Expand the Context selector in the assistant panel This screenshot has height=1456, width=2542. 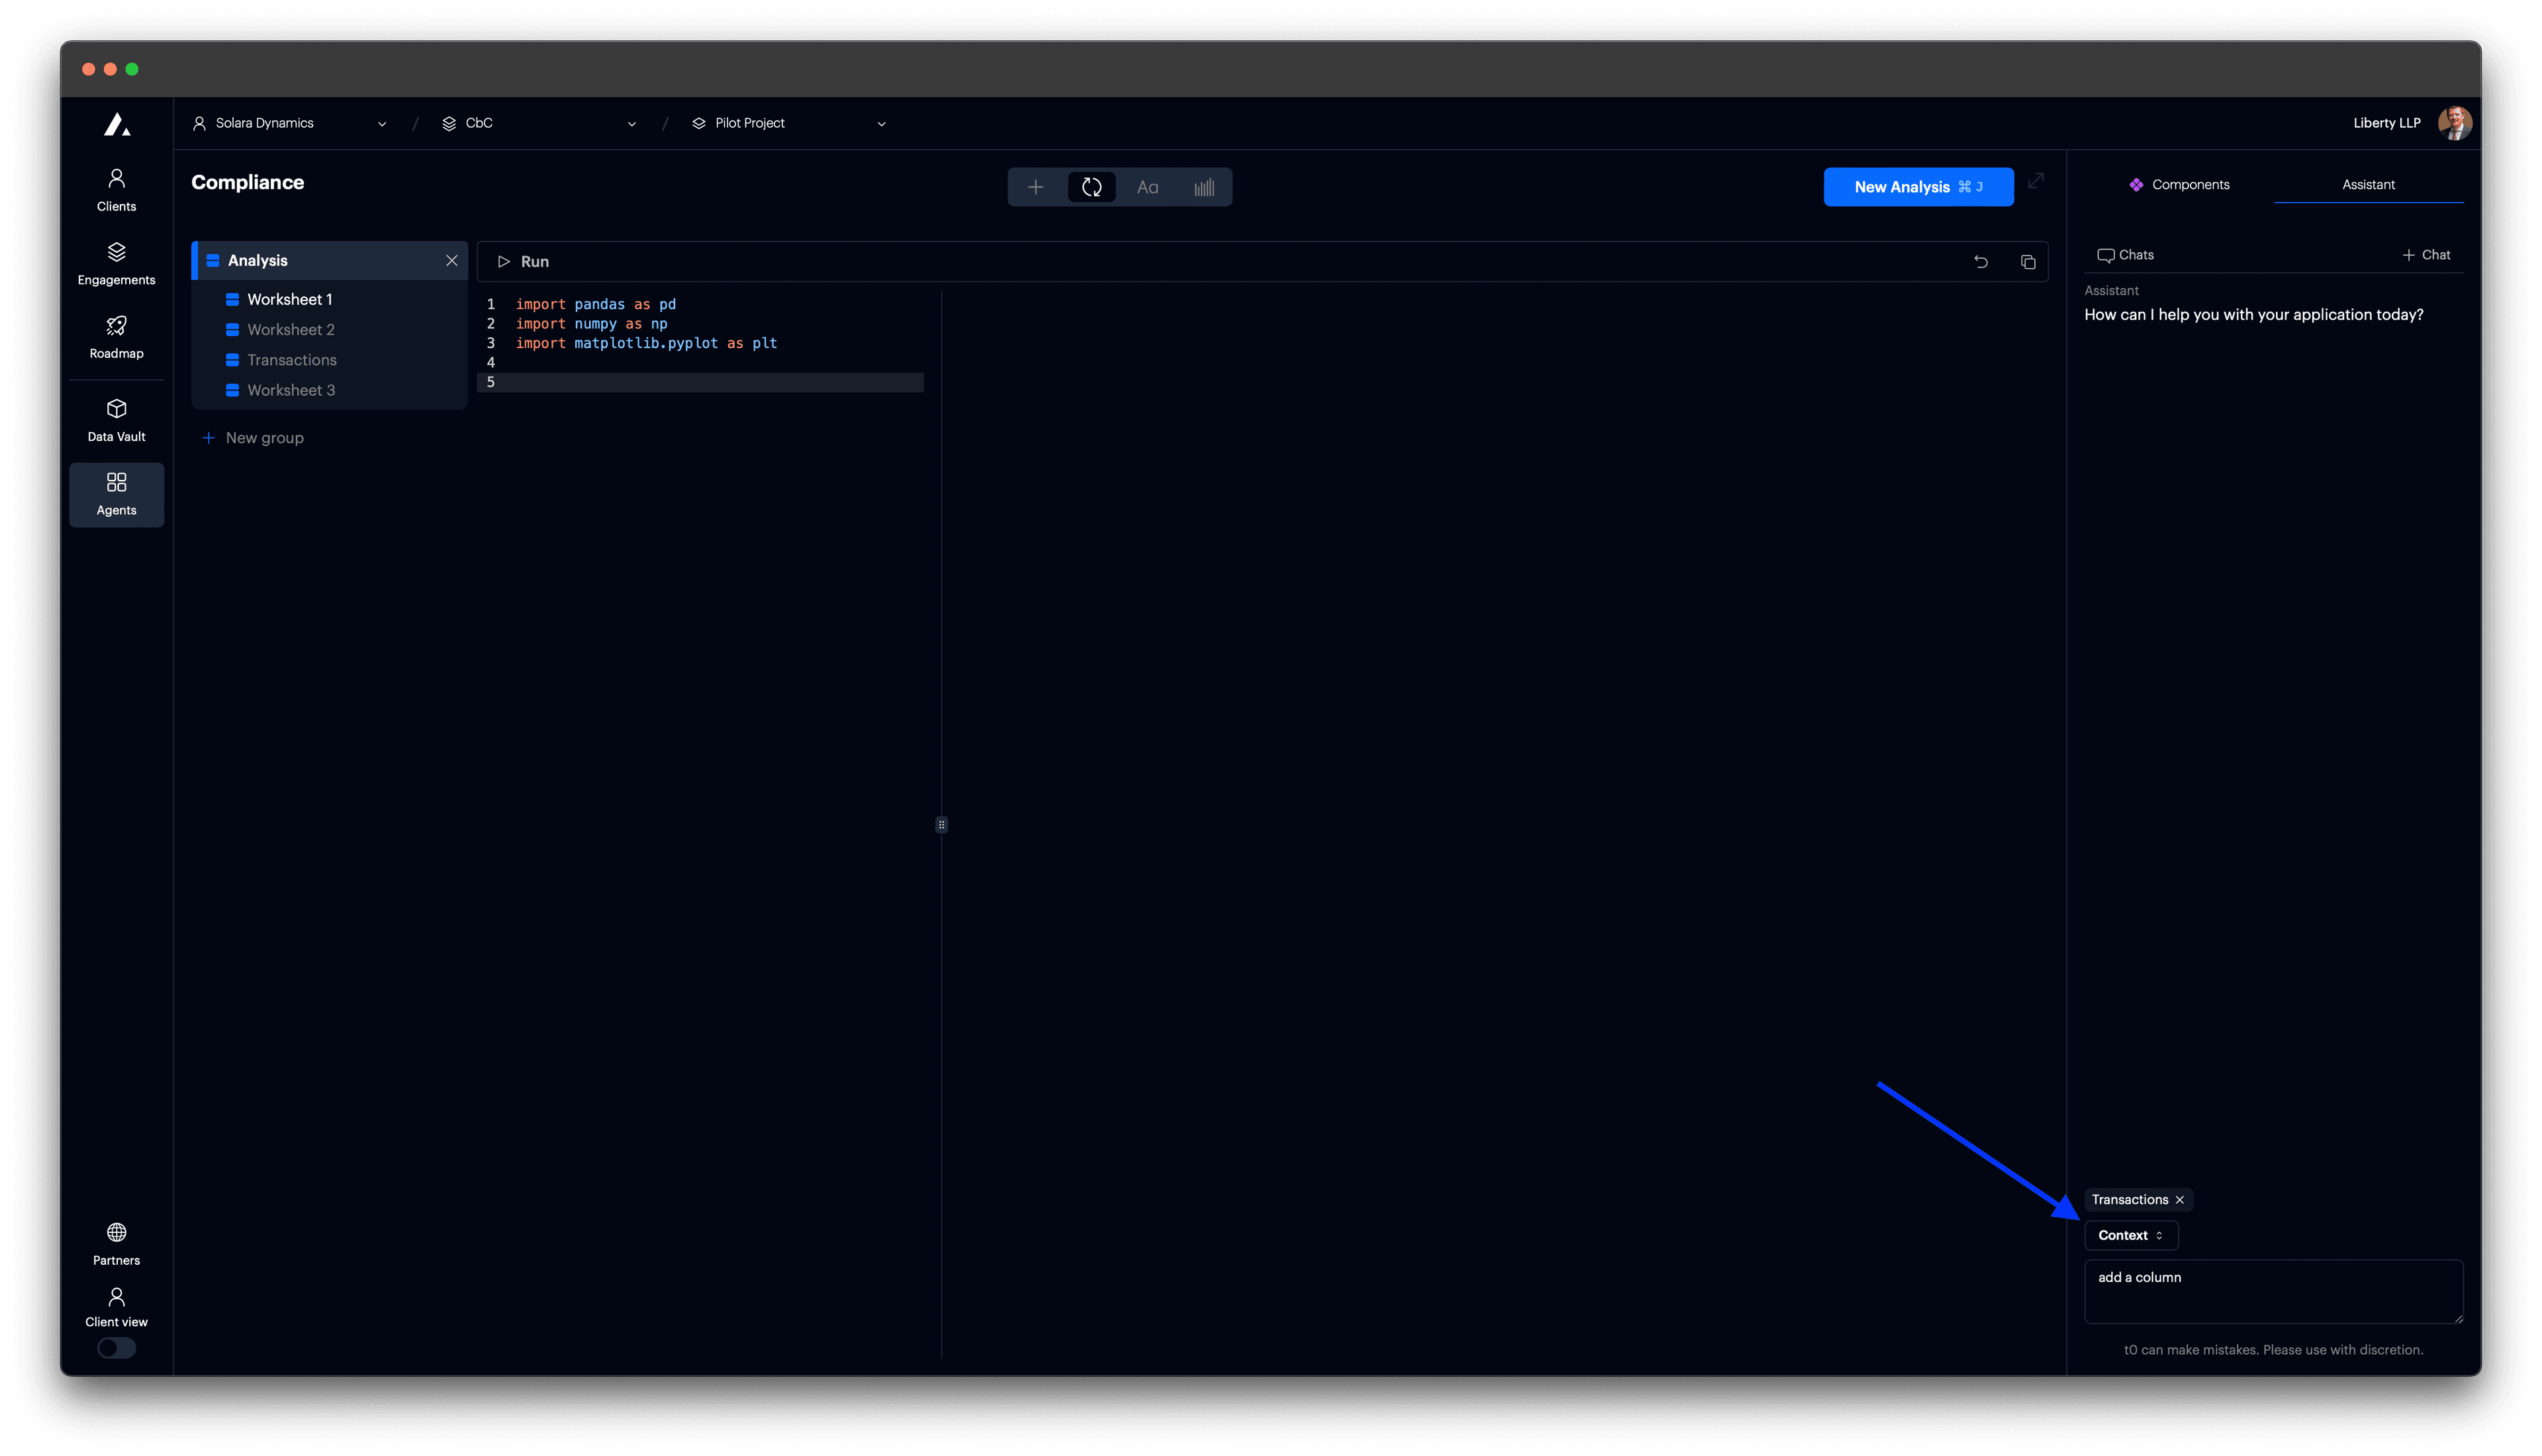[x=2131, y=1235]
